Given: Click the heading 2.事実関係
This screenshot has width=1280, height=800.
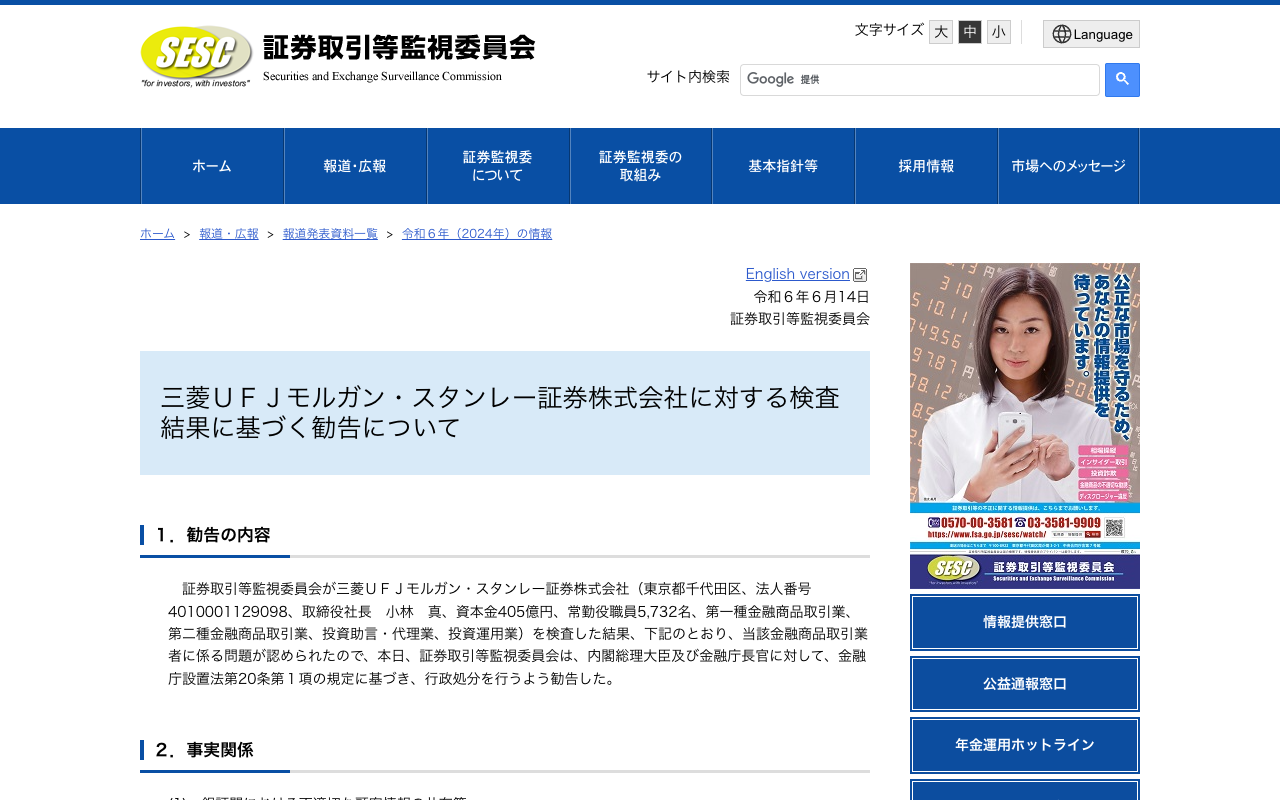Looking at the screenshot, I should pyautogui.click(x=204, y=750).
